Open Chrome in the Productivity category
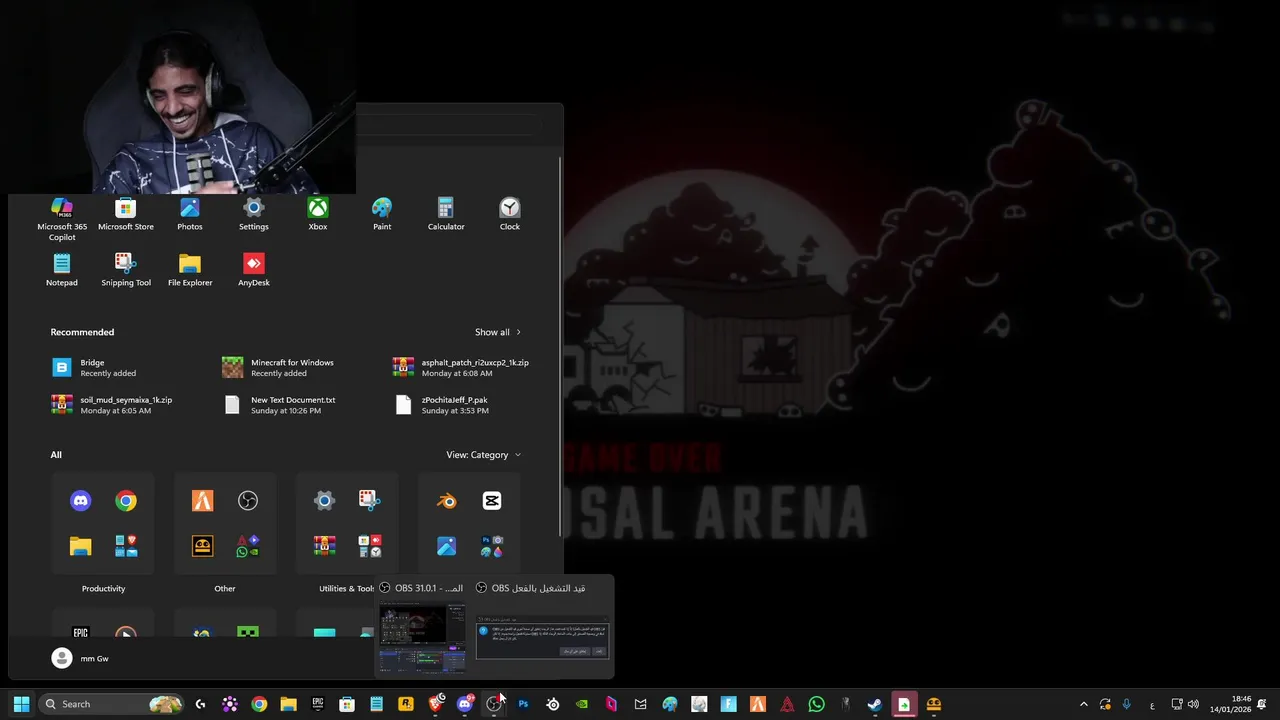Image resolution: width=1280 pixels, height=720 pixels. (x=126, y=501)
